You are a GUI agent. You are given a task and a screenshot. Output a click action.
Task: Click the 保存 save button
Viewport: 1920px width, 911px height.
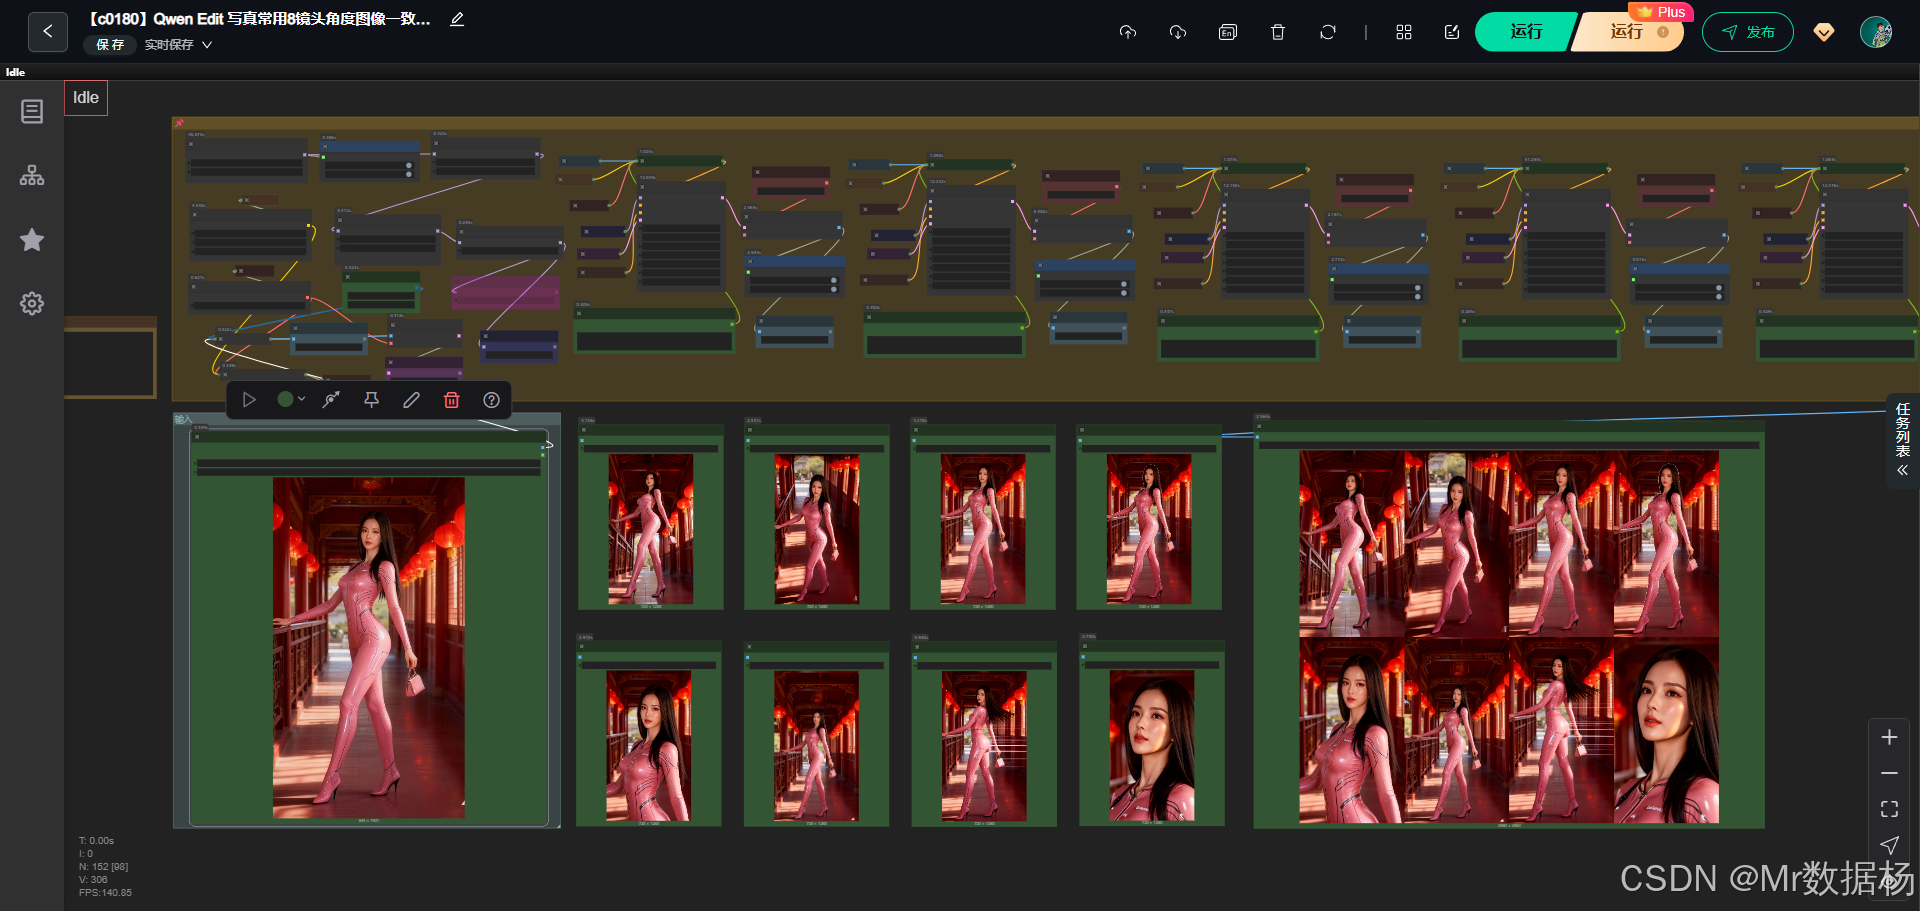click(x=110, y=45)
